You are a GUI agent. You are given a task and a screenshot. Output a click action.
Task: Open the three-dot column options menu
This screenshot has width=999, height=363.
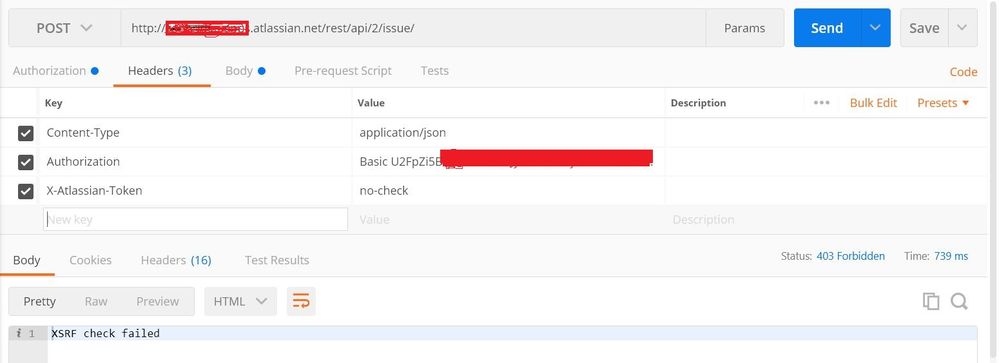click(822, 103)
